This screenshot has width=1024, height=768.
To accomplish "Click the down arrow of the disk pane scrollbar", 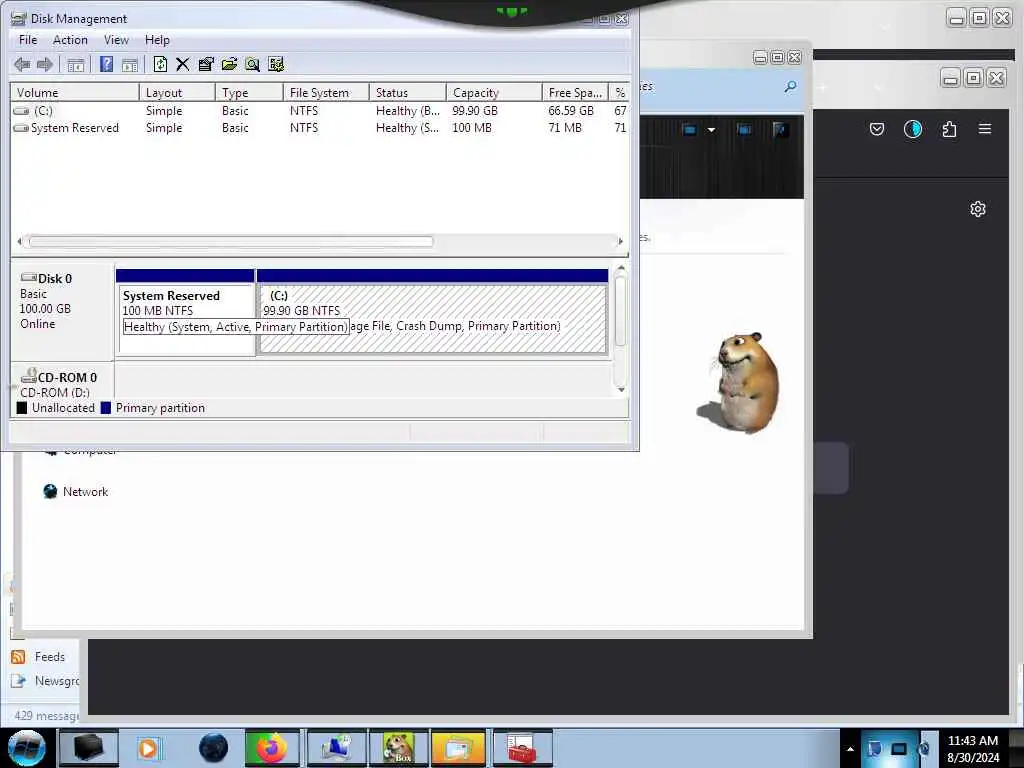I will tap(621, 389).
